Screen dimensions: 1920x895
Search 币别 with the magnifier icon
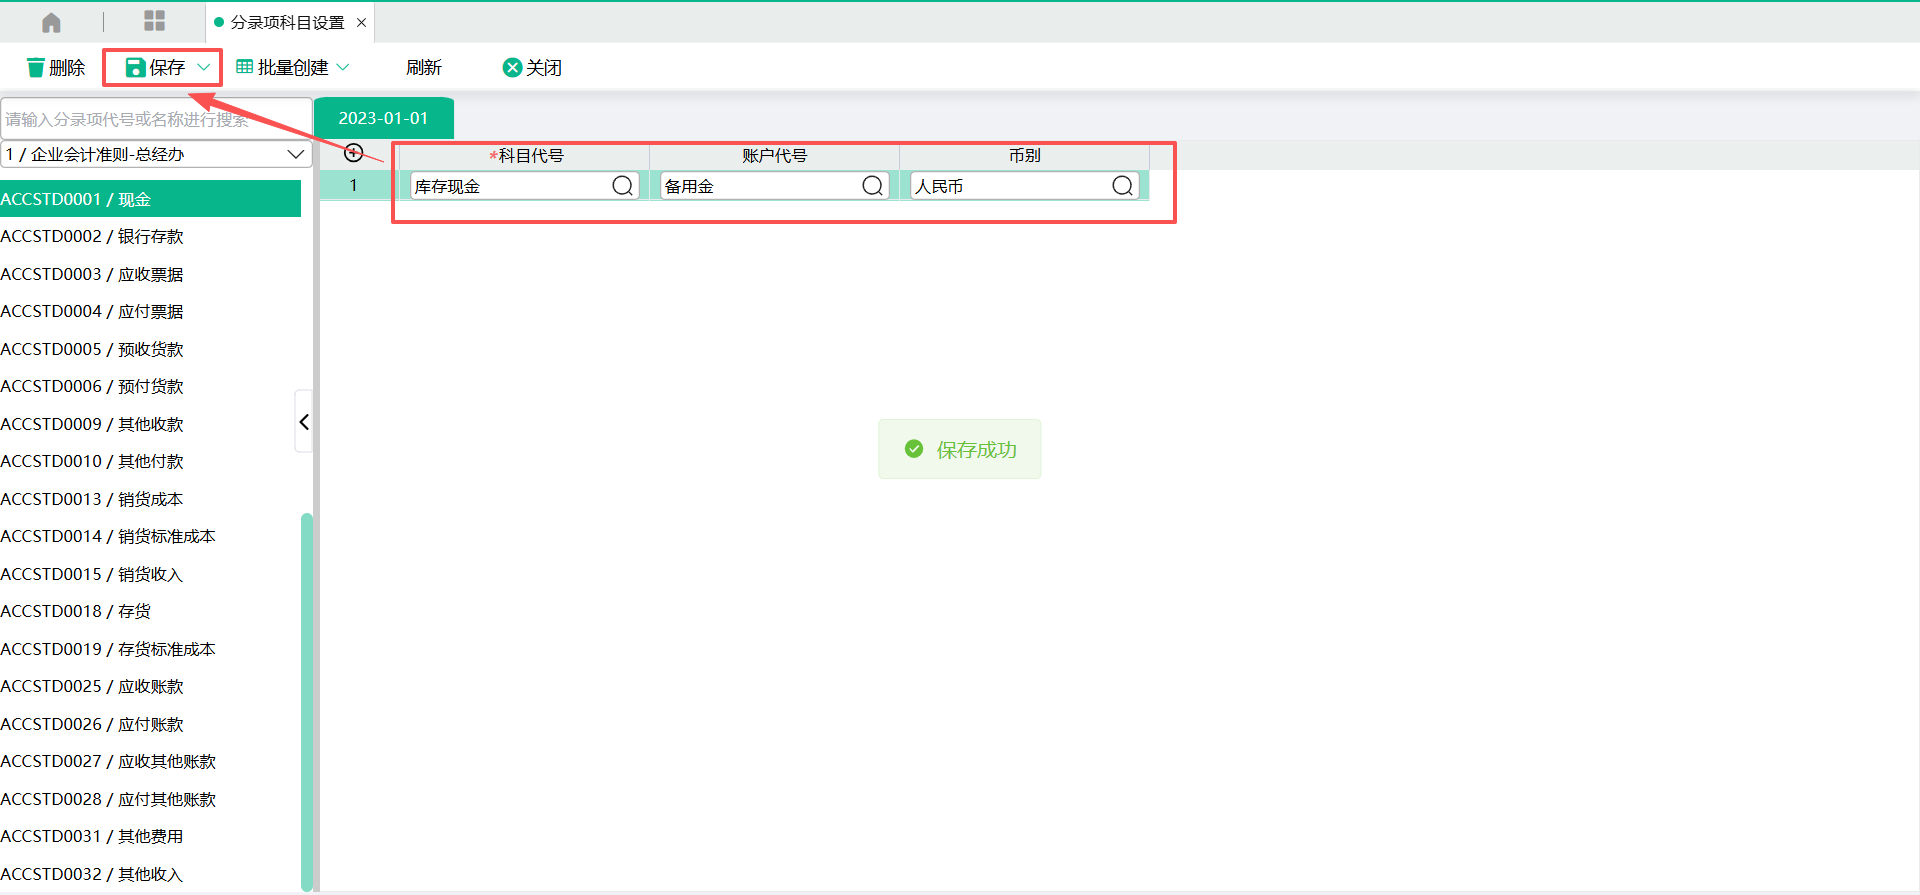coord(1122,186)
